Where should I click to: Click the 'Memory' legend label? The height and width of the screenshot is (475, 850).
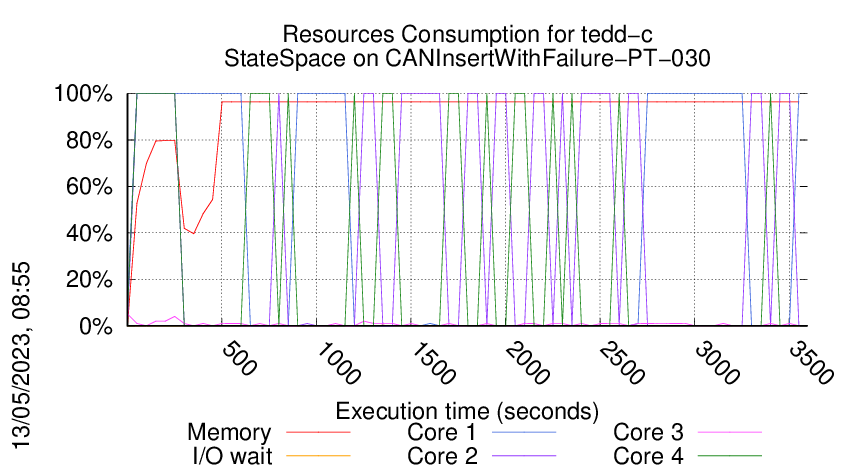229,433
